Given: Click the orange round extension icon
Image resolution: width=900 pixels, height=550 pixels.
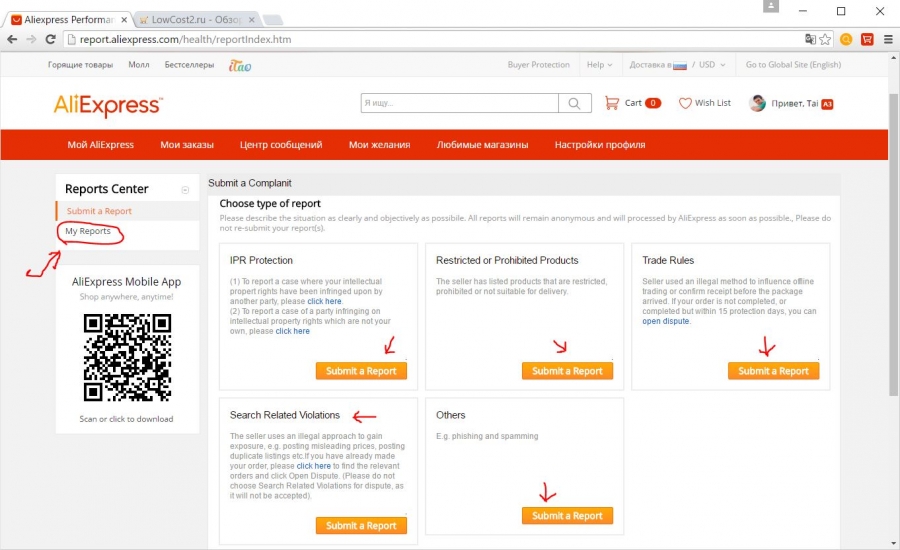Looking at the screenshot, I should (846, 39).
